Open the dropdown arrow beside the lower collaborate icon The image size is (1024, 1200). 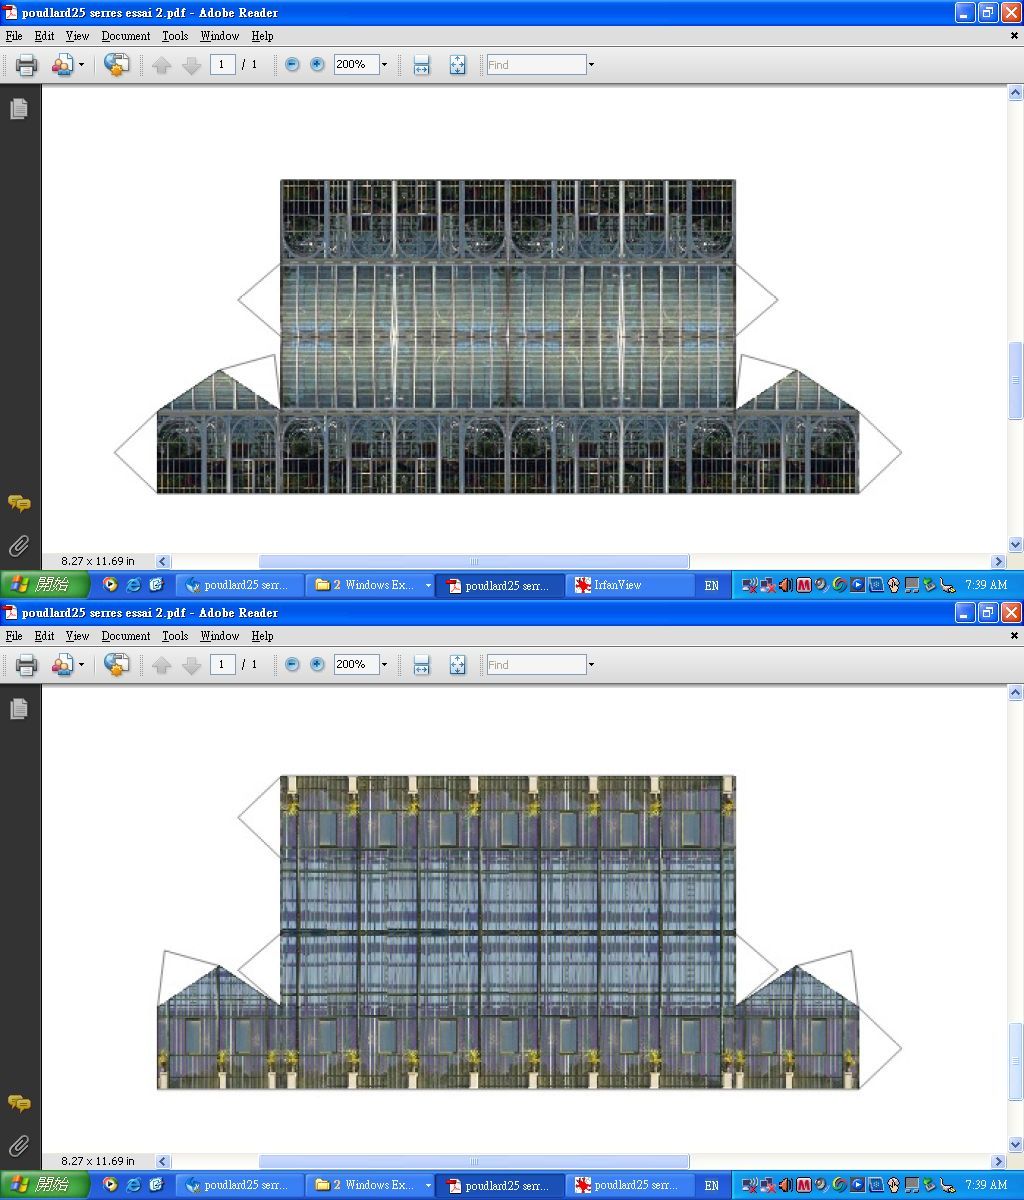coord(81,665)
